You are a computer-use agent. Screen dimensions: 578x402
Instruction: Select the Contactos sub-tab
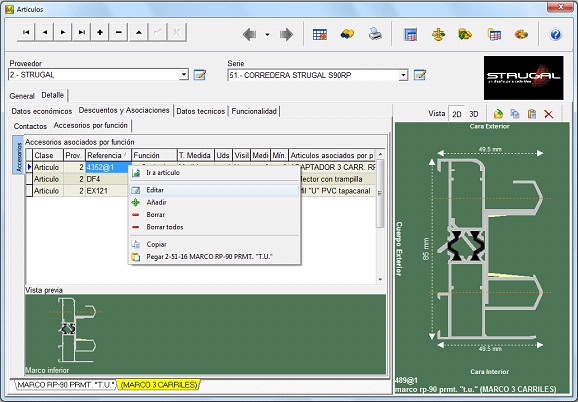click(30, 126)
